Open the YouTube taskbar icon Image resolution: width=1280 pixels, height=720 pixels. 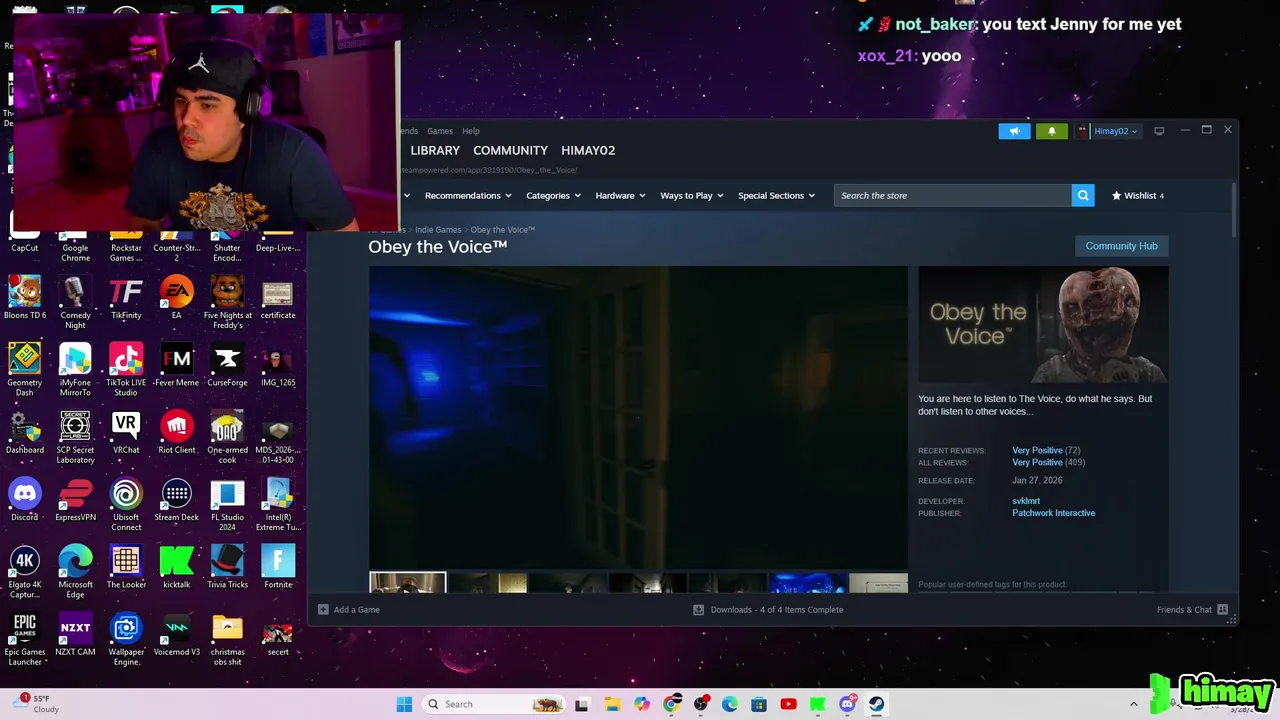(788, 704)
